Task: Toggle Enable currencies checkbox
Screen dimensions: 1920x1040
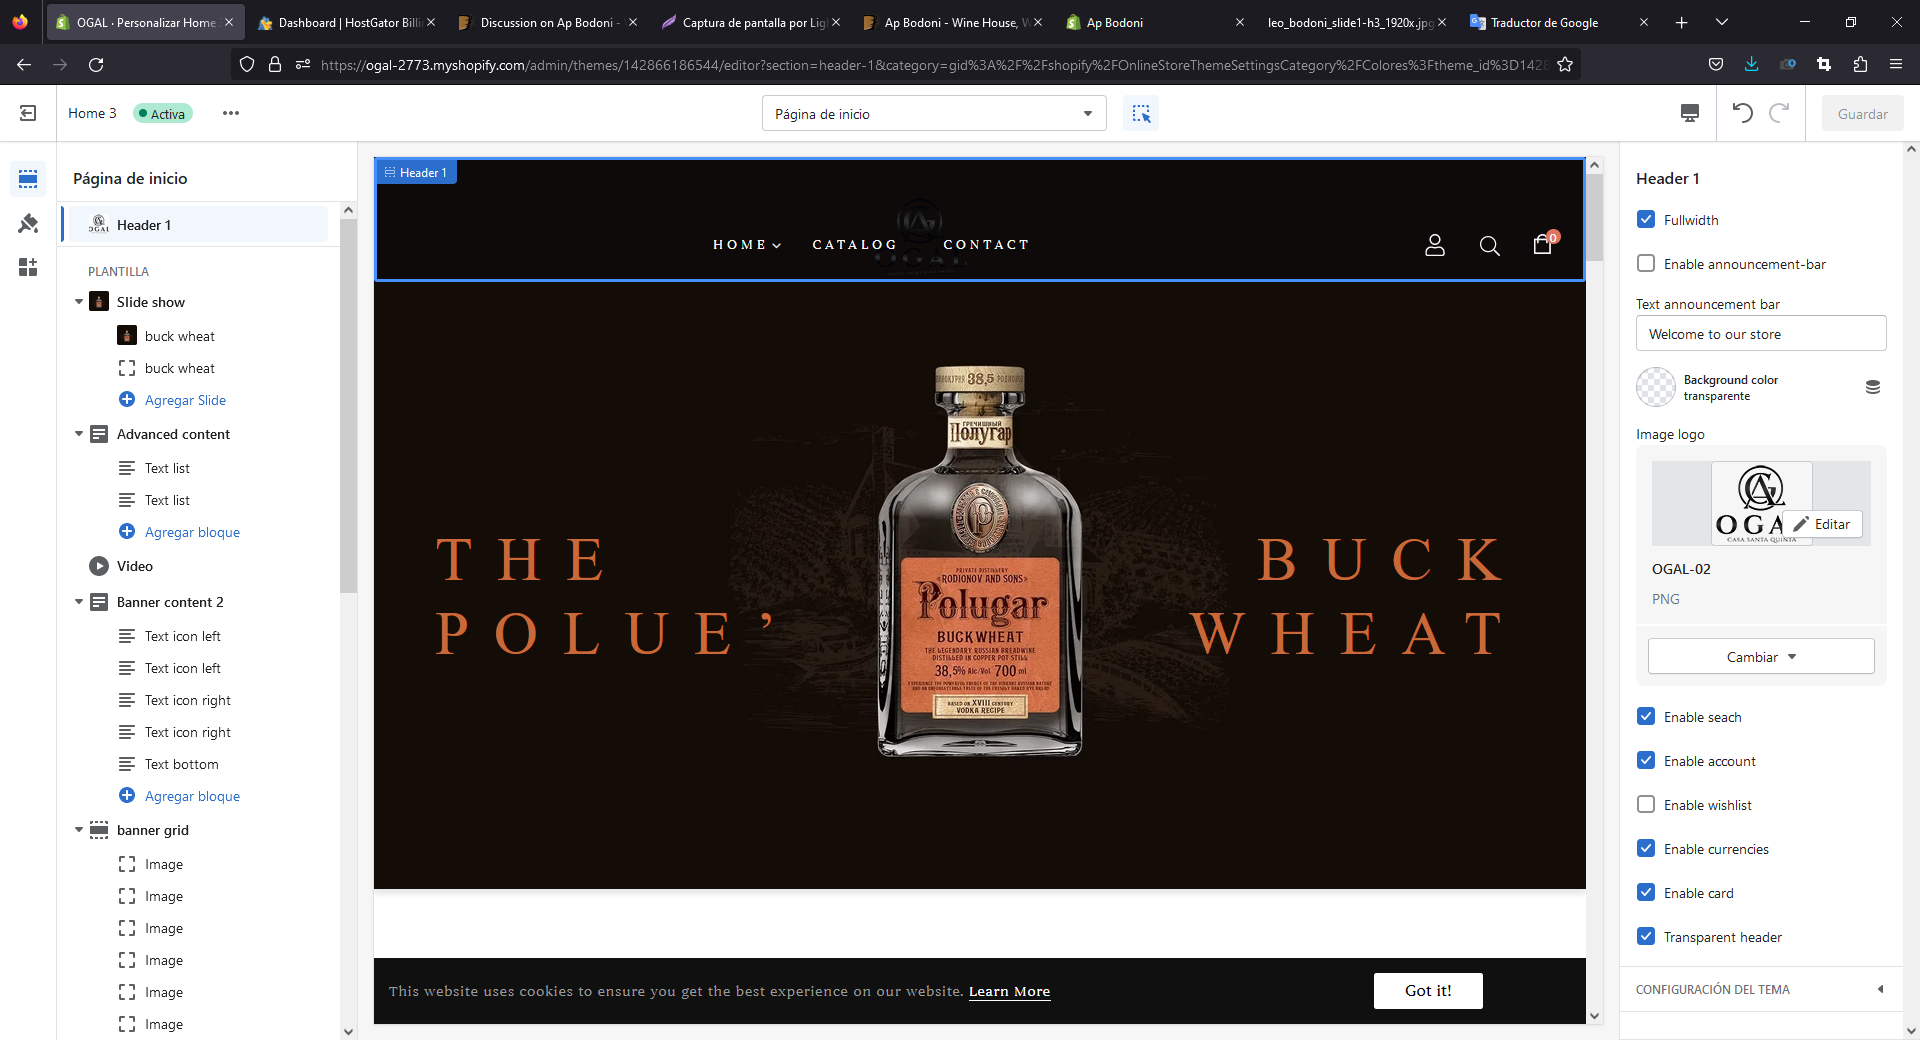Action: tap(1646, 848)
